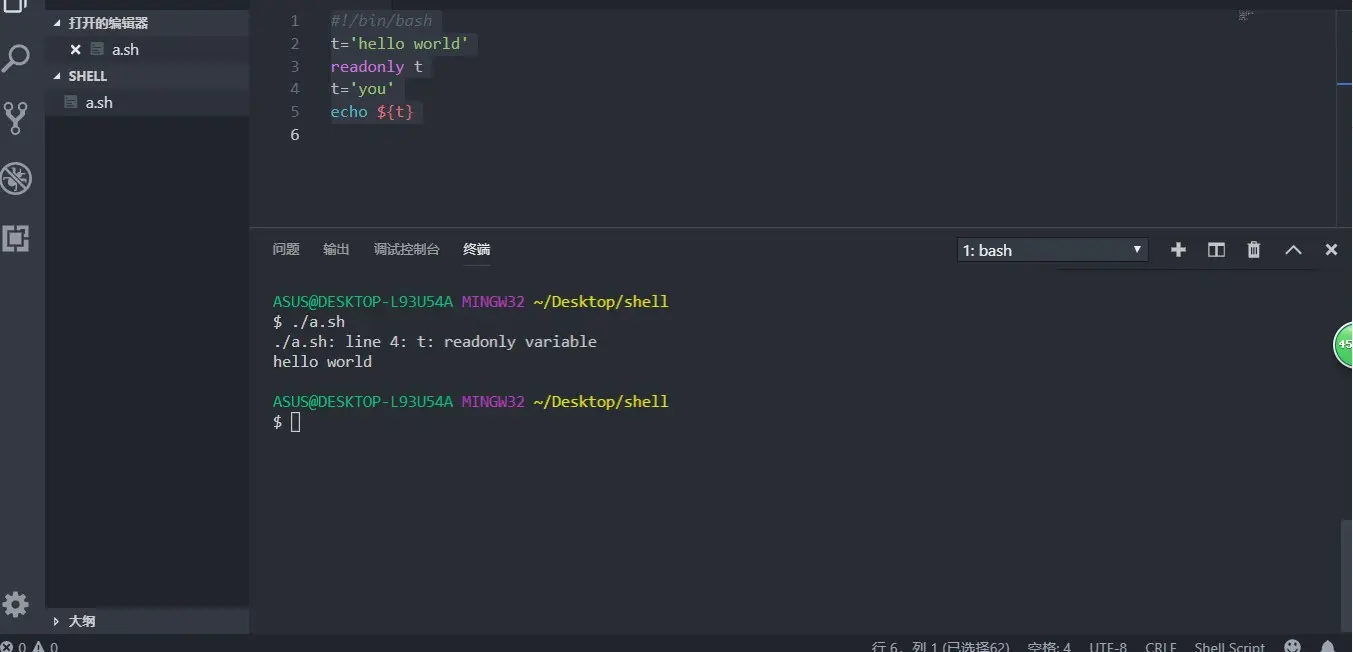Click the line "readonly t" in editor
The width and height of the screenshot is (1353, 652).
tap(377, 66)
